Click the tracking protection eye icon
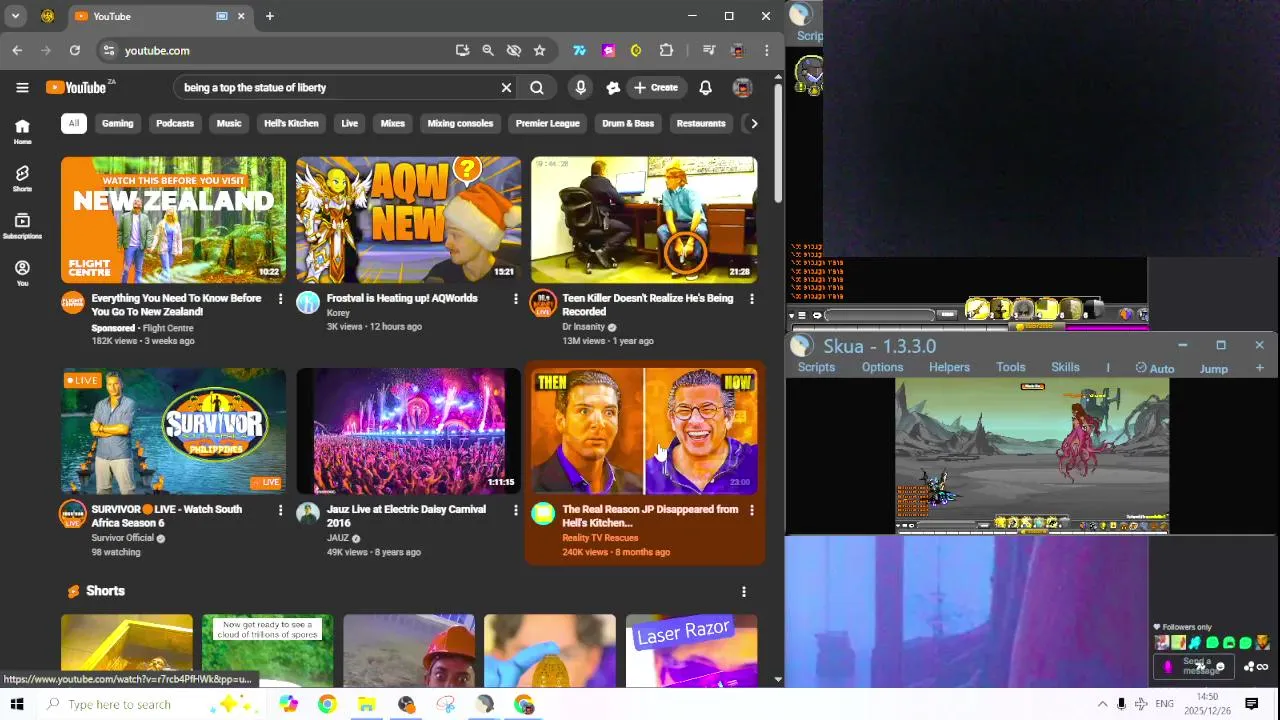 pyautogui.click(x=514, y=50)
